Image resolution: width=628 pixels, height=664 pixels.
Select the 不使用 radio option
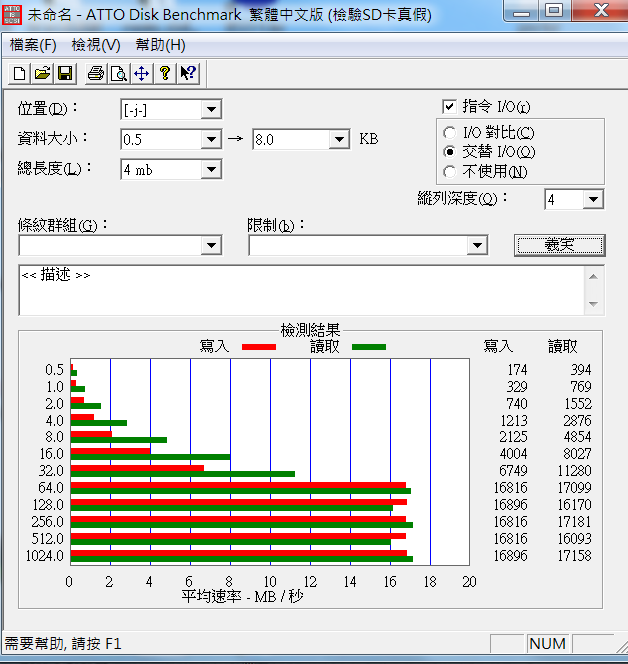[449, 172]
